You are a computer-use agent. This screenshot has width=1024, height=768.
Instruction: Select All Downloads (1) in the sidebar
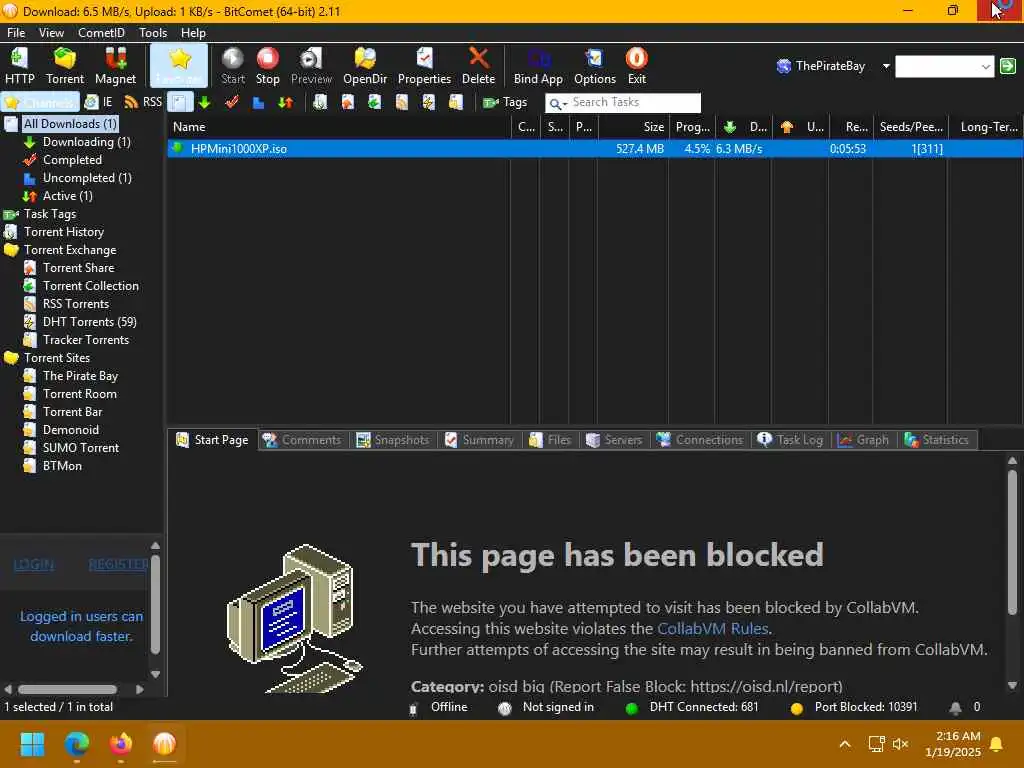[x=70, y=123]
